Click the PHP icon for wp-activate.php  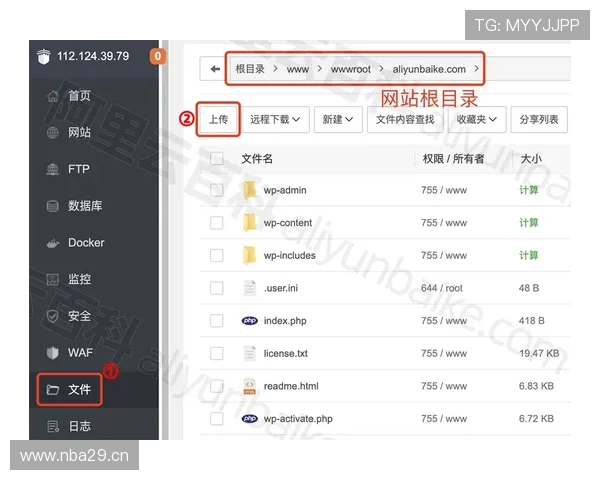point(249,418)
